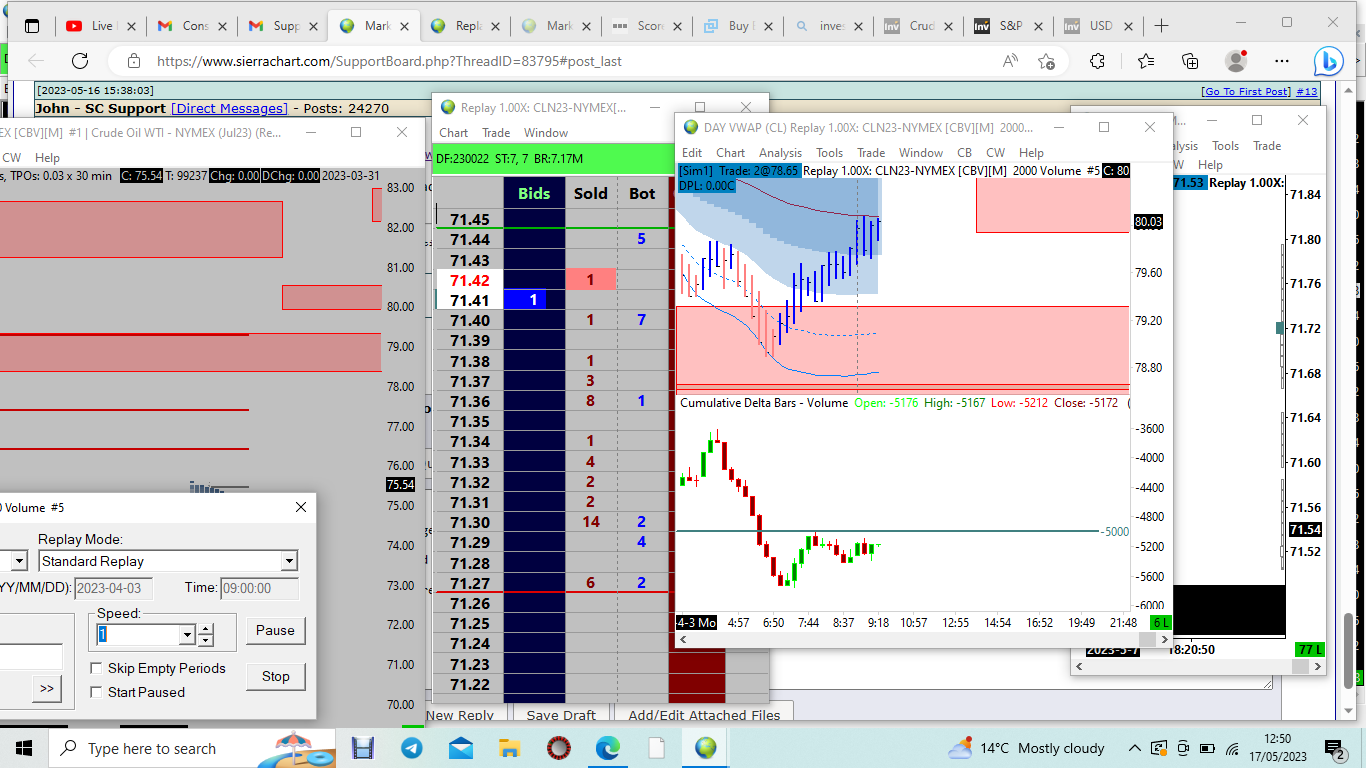Viewport: 1366px width, 768px height.
Task: Open the Chart menu in Replay DOM window
Action: (453, 132)
